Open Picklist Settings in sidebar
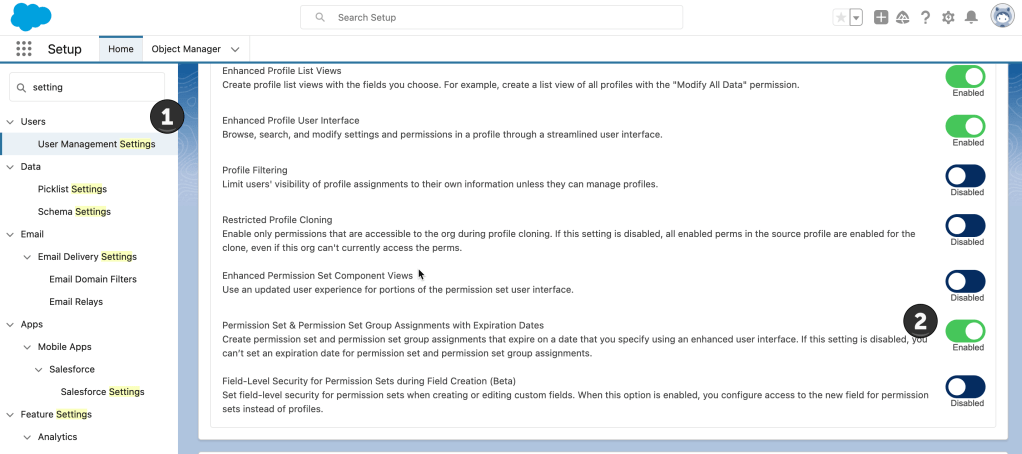 (x=72, y=189)
